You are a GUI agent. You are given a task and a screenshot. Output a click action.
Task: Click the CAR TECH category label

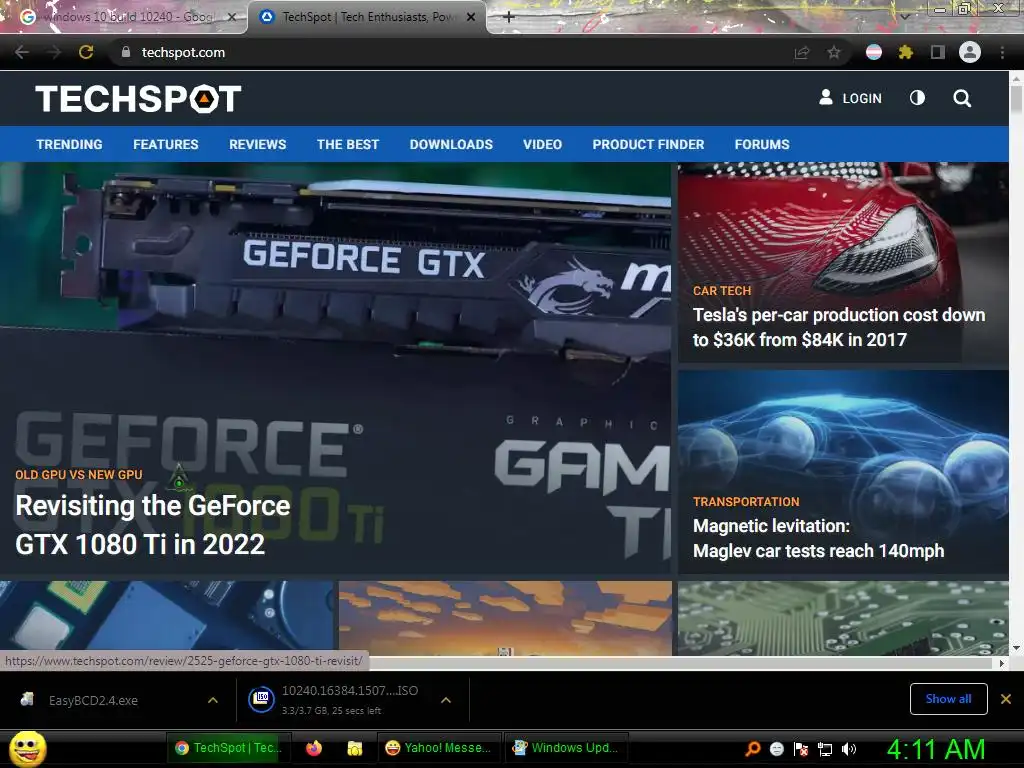722,291
